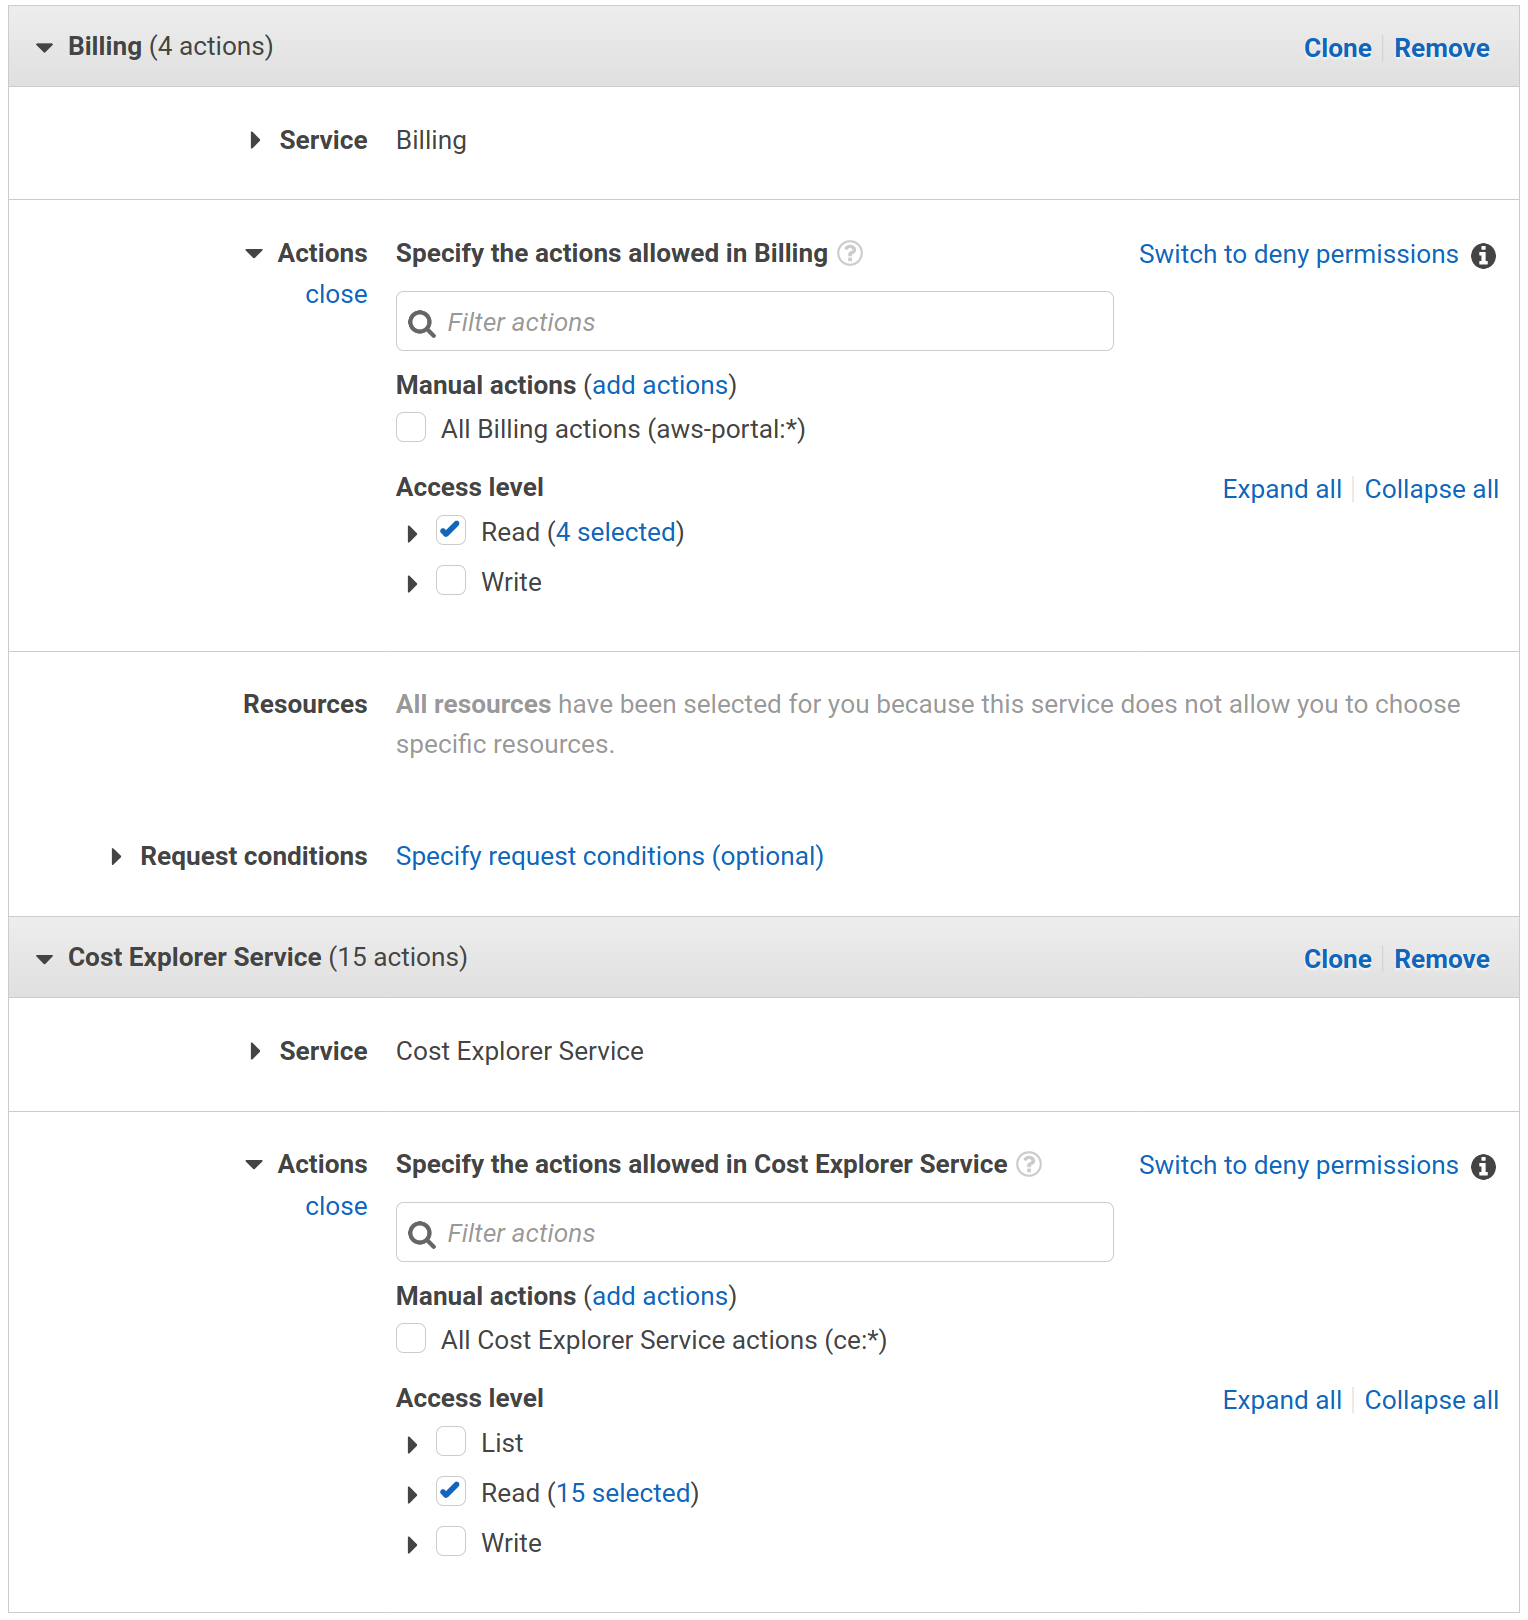This screenshot has width=1528, height=1620.
Task: Remove the Billing permission block
Action: coord(1442,48)
